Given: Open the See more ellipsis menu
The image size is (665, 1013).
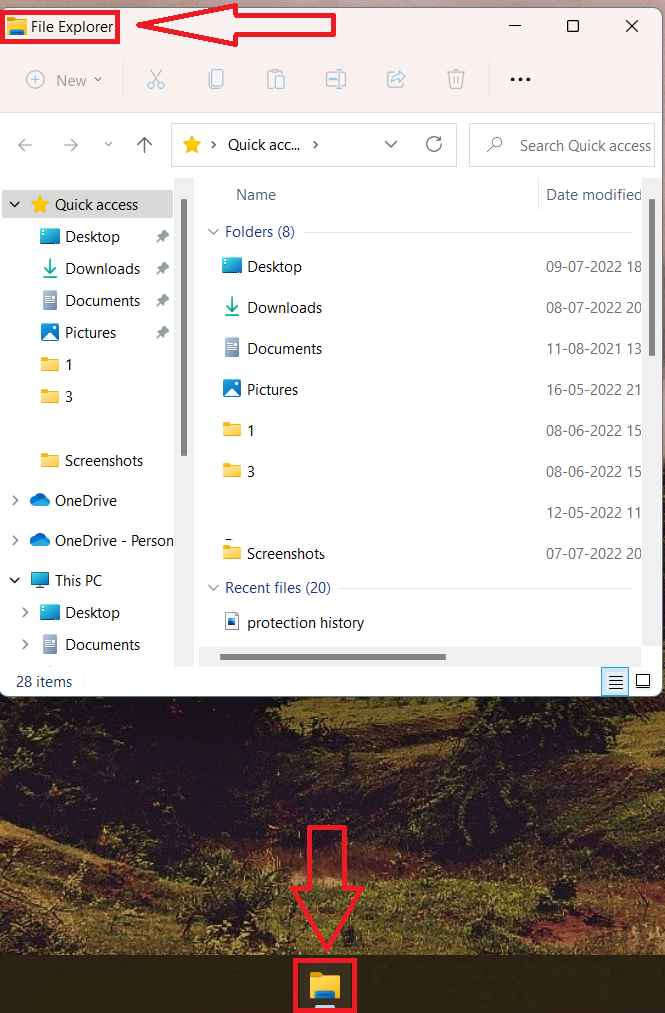Looking at the screenshot, I should [x=520, y=79].
